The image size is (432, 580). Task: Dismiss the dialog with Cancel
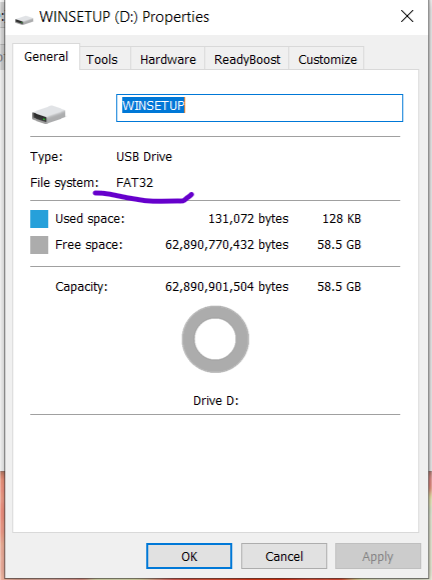(x=284, y=556)
